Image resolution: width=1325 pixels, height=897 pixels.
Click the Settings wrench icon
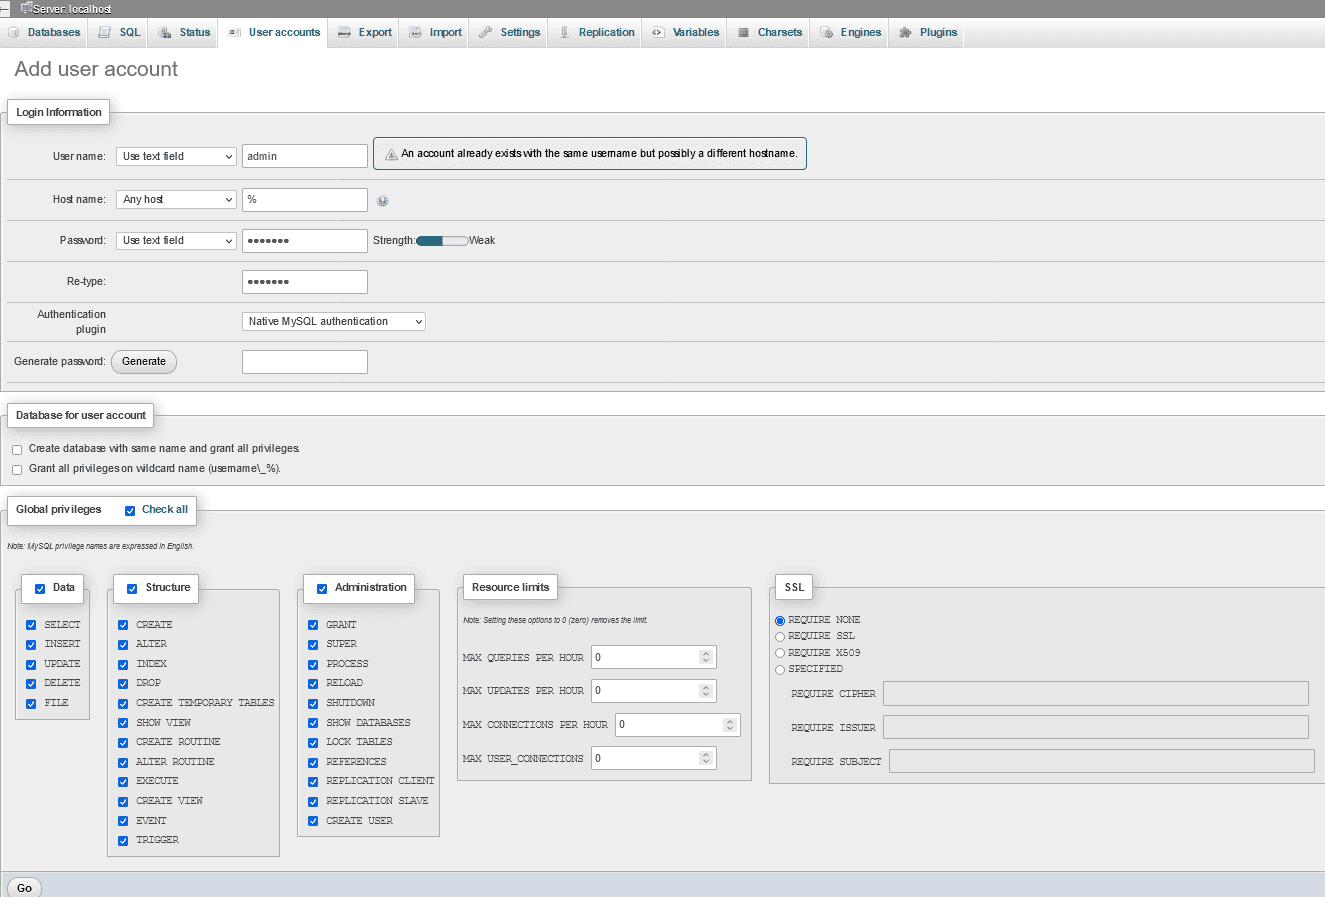tap(486, 33)
